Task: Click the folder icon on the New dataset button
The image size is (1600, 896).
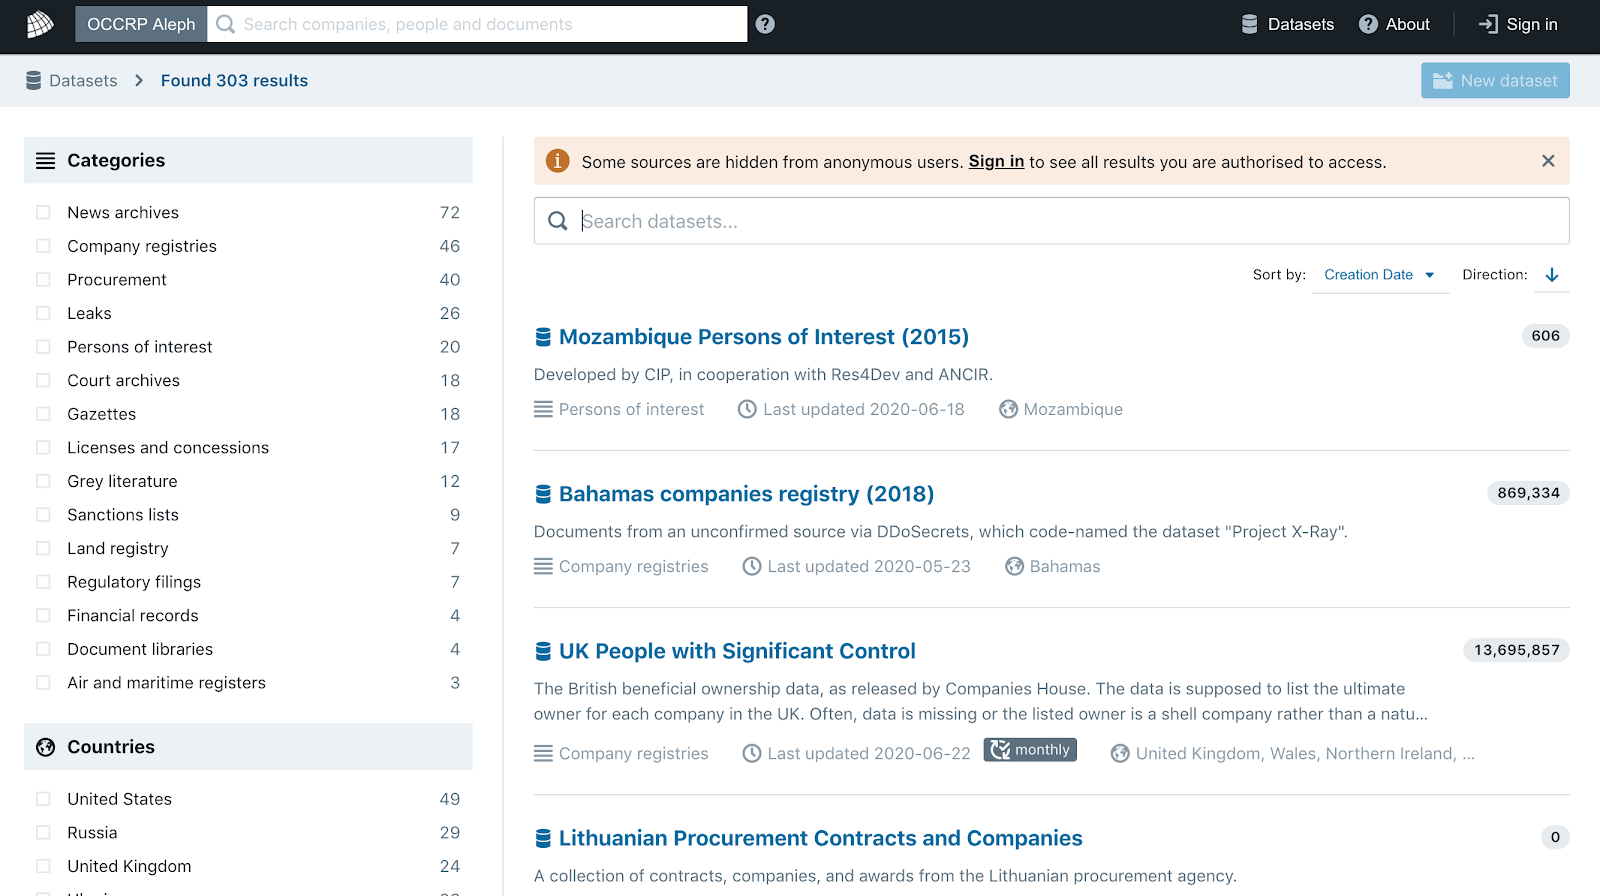Action: (1443, 80)
